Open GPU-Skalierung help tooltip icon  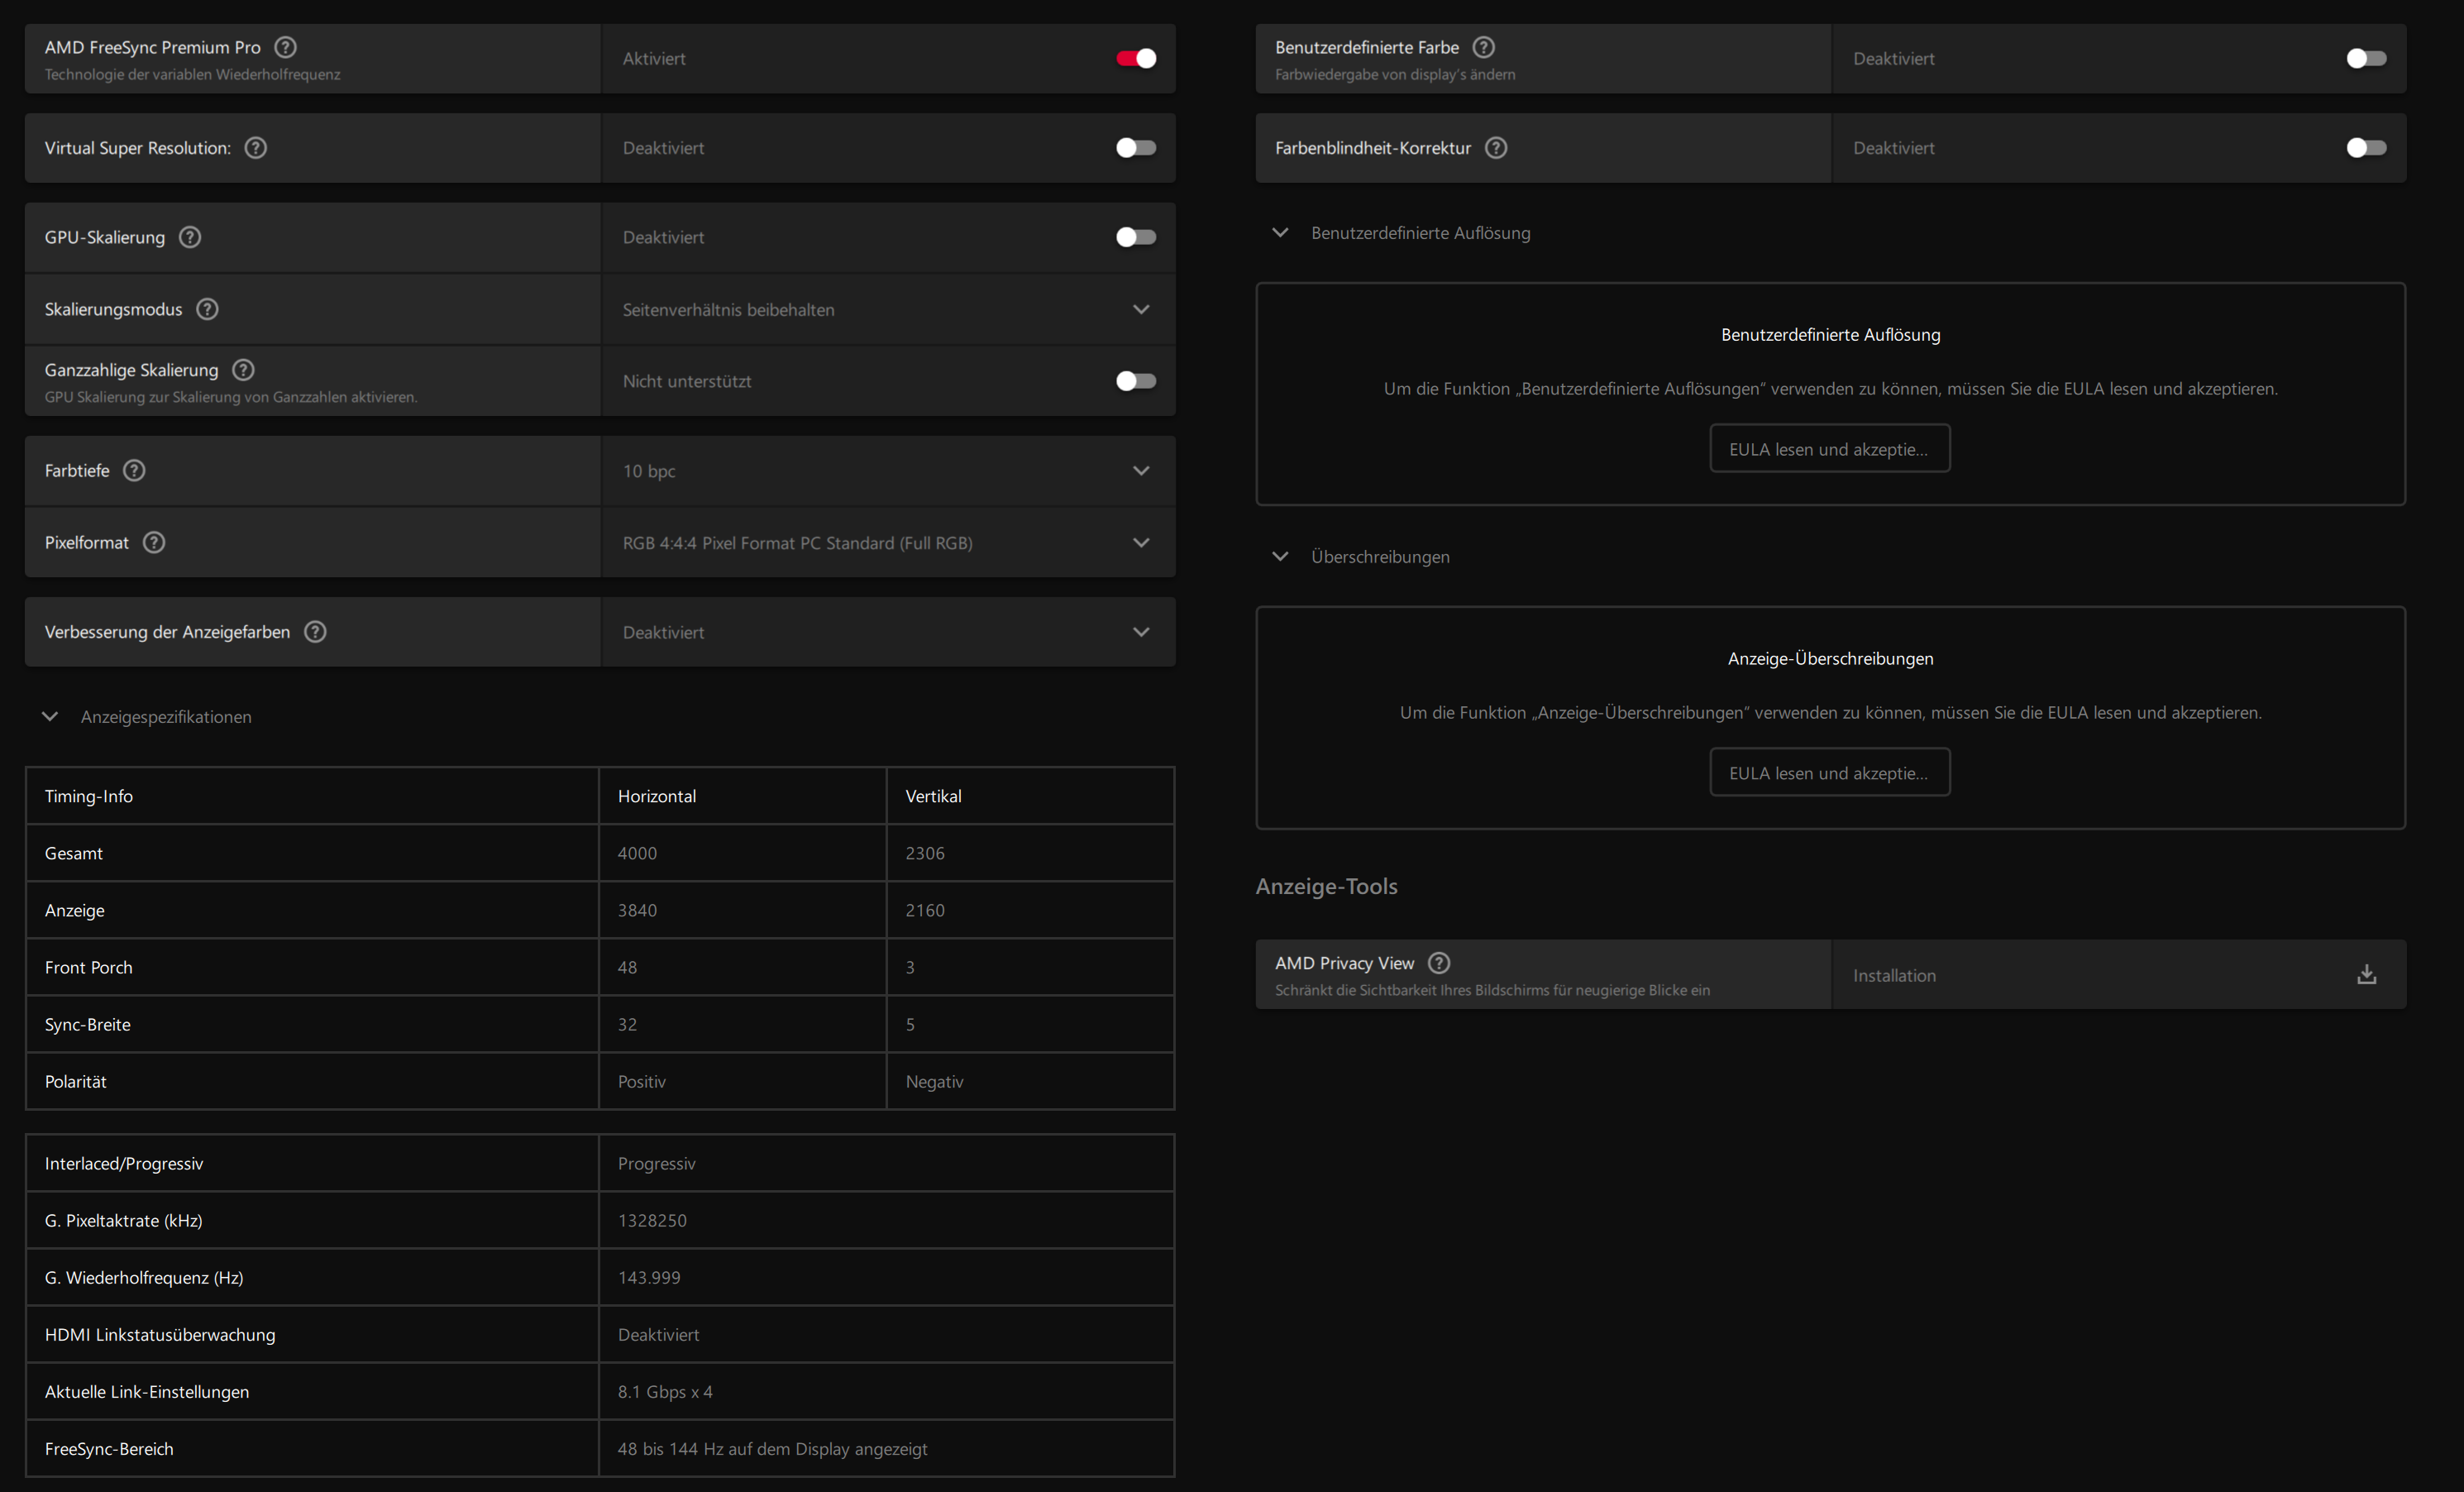coord(190,237)
